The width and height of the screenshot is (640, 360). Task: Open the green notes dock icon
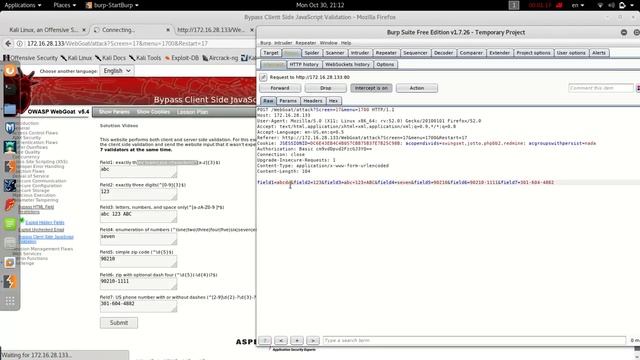coord(10,224)
